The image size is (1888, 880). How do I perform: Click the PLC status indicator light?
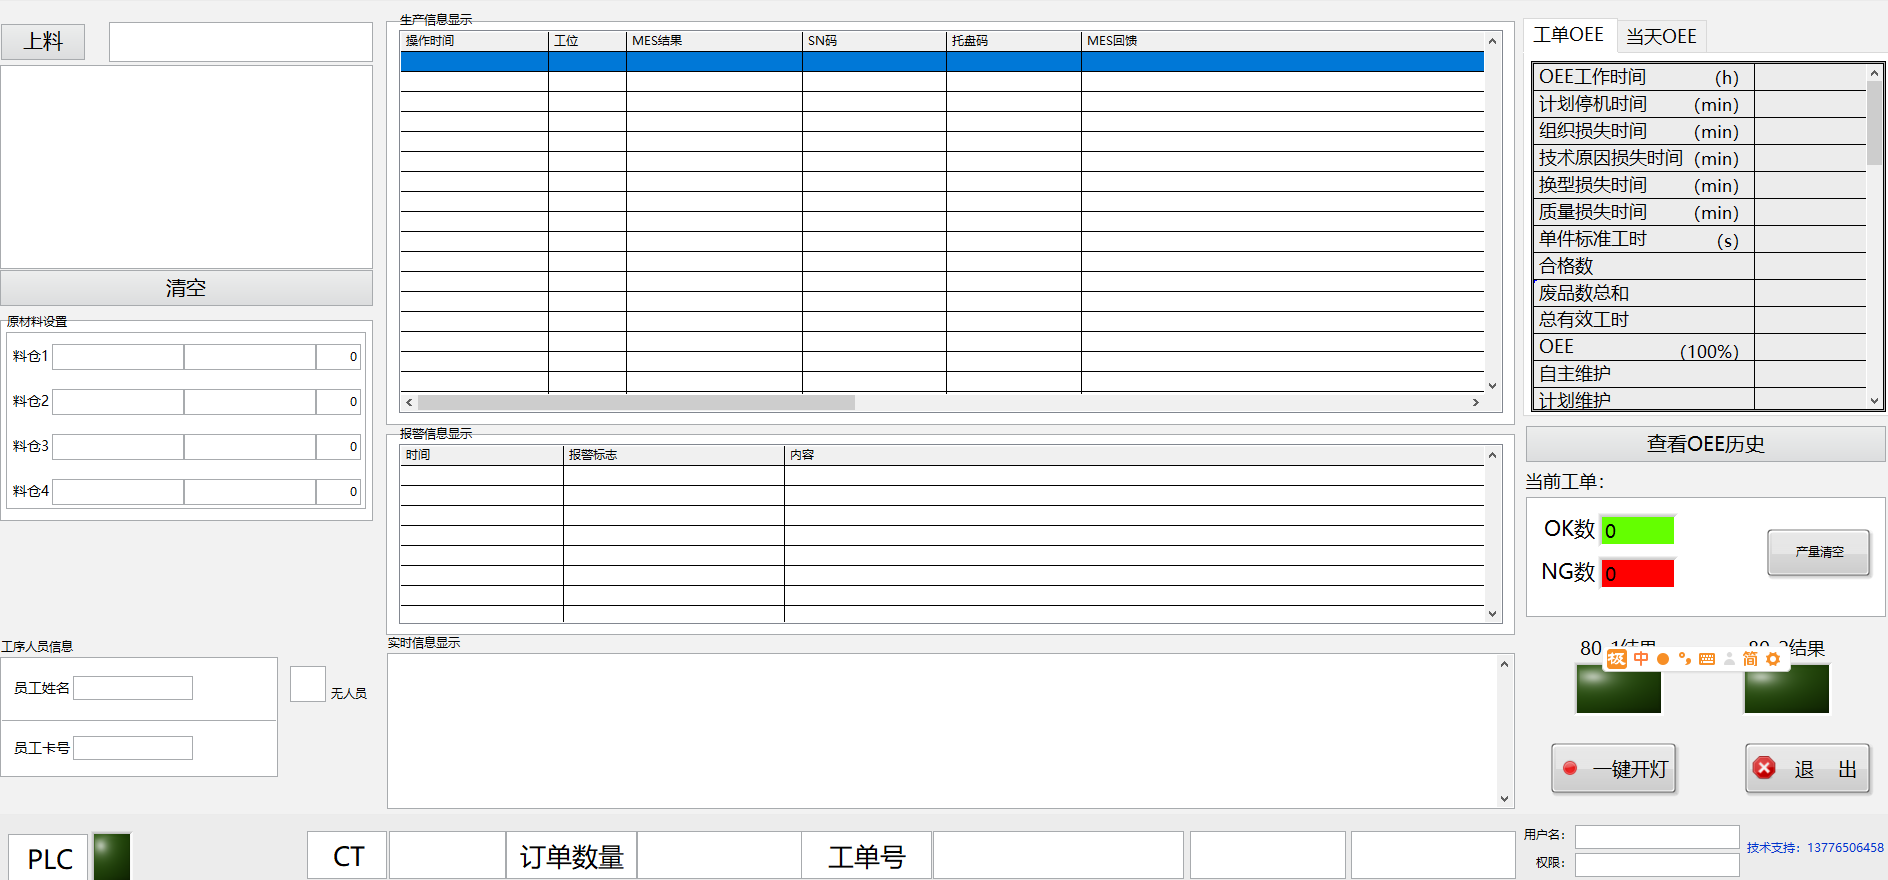112,857
